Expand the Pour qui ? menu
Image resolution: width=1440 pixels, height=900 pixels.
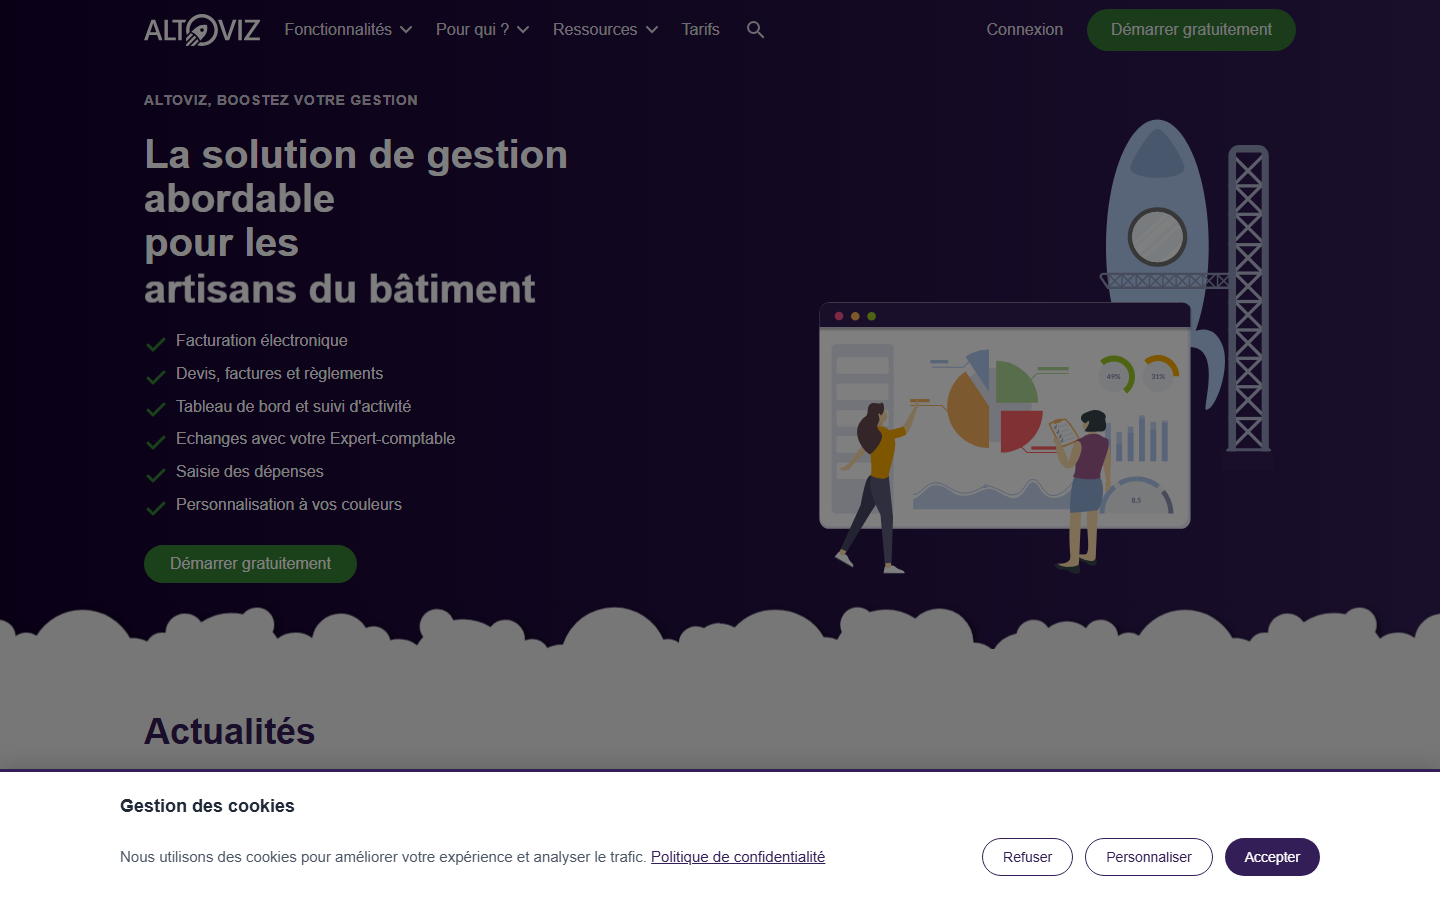(x=482, y=30)
